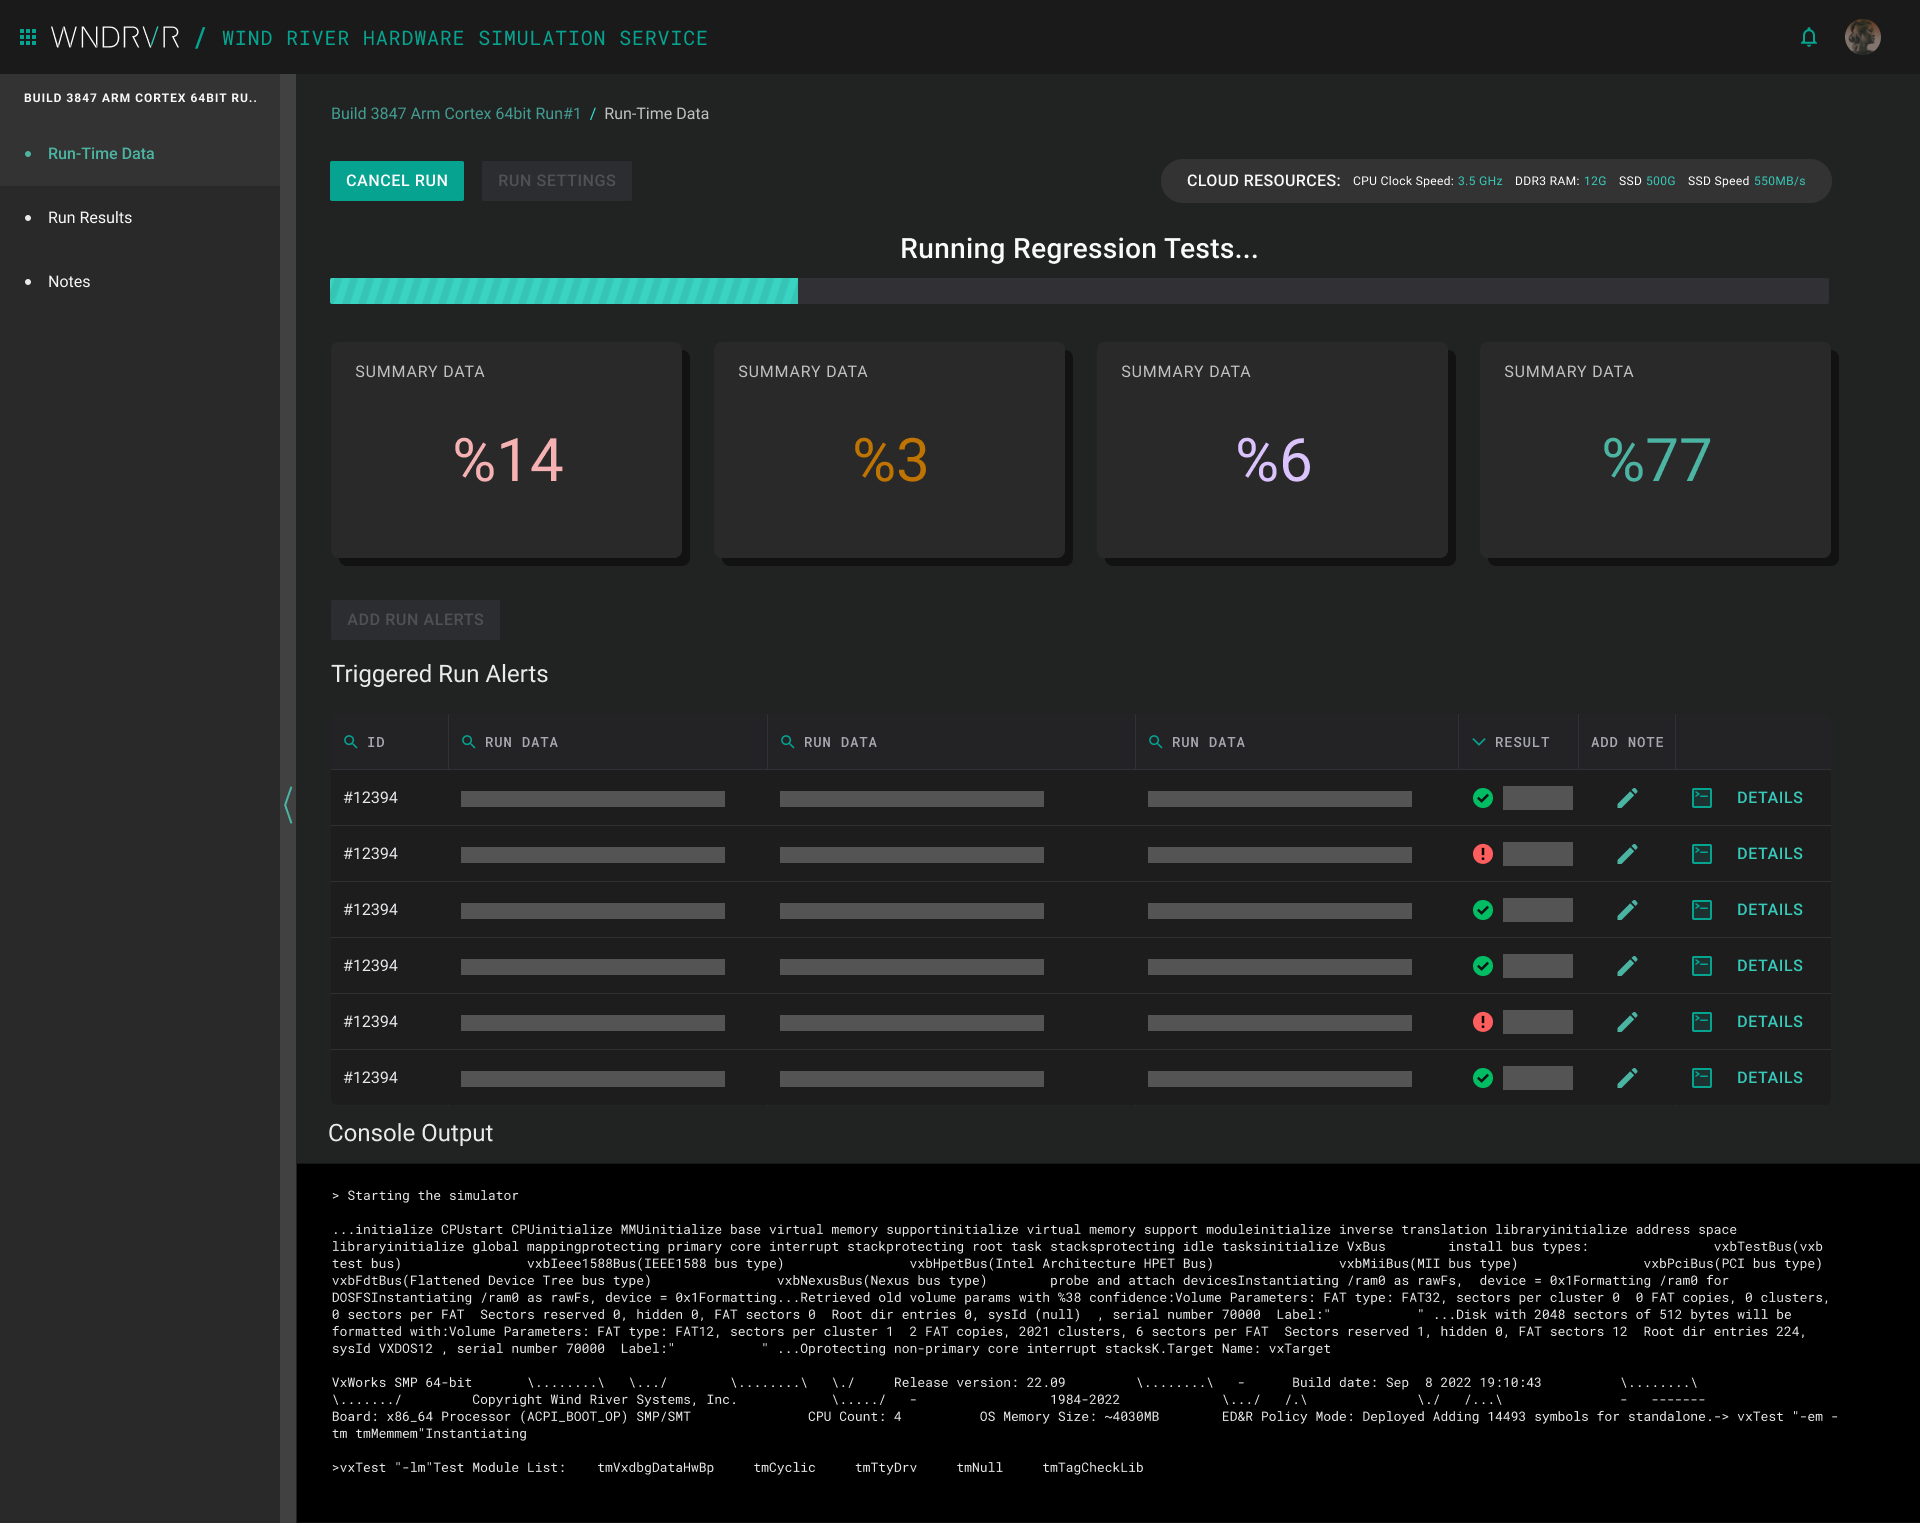Open DETAILS link for third alert row
Viewport: 1920px width, 1523px height.
click(1769, 910)
